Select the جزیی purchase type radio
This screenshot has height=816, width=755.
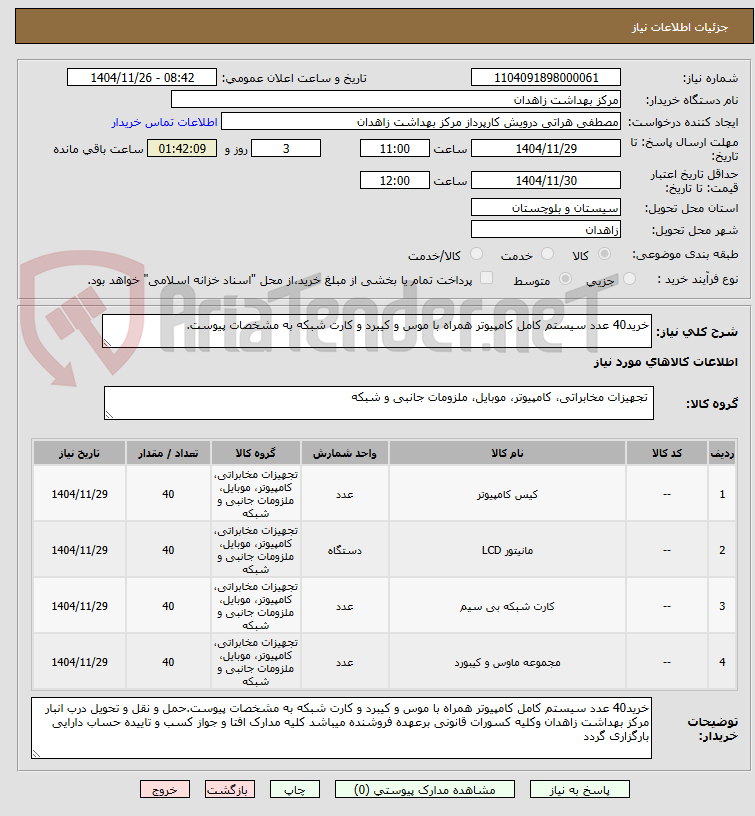pos(629,279)
